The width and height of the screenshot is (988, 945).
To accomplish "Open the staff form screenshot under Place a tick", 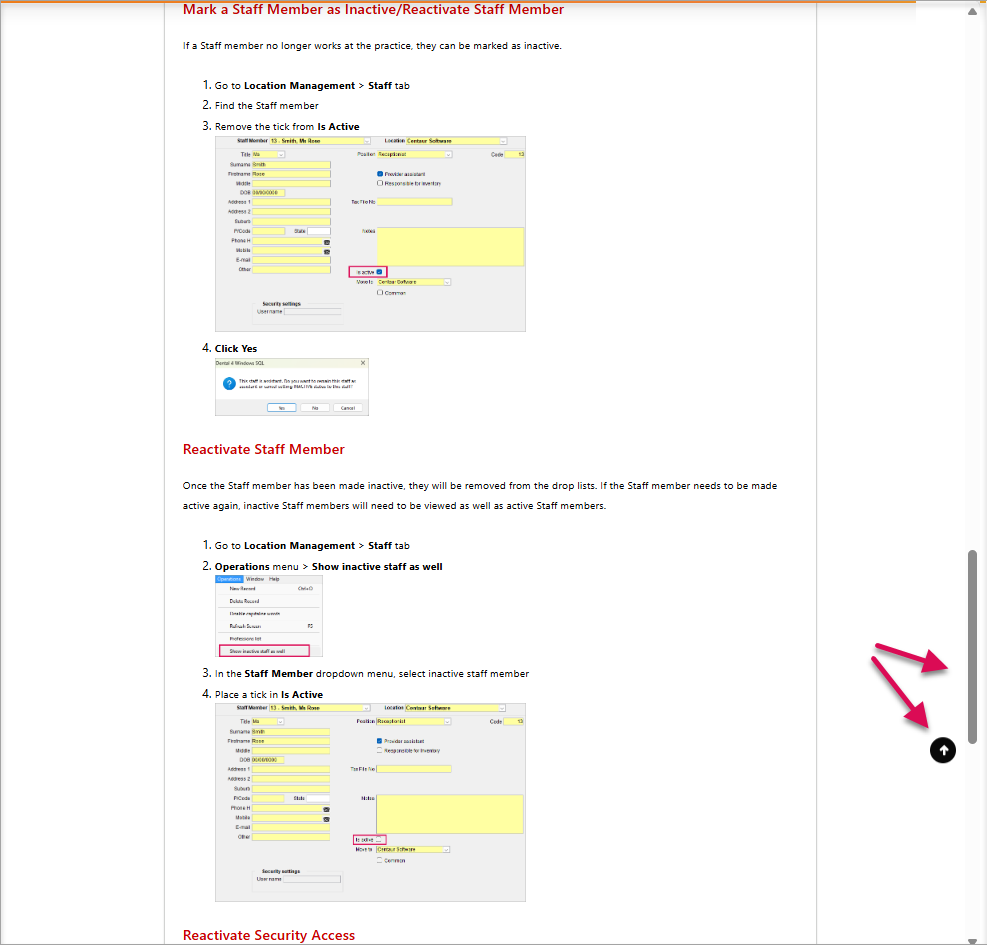I will tap(370, 802).
